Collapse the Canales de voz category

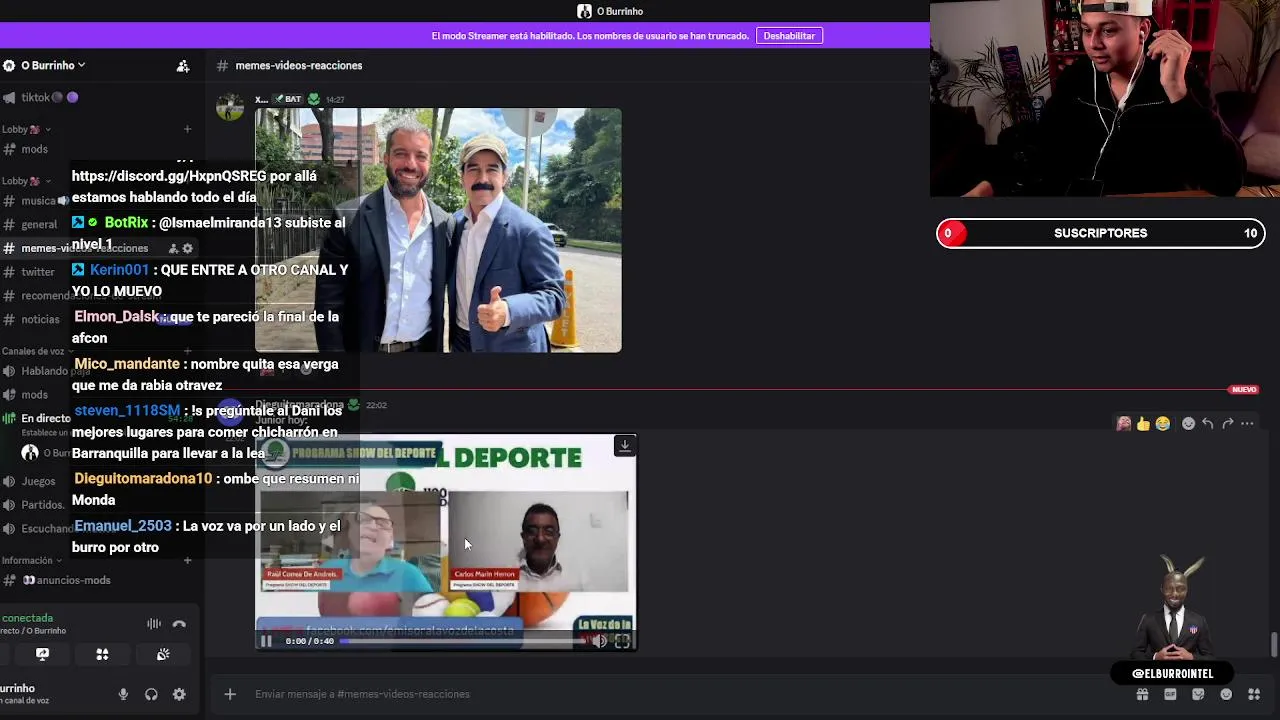coord(36,351)
